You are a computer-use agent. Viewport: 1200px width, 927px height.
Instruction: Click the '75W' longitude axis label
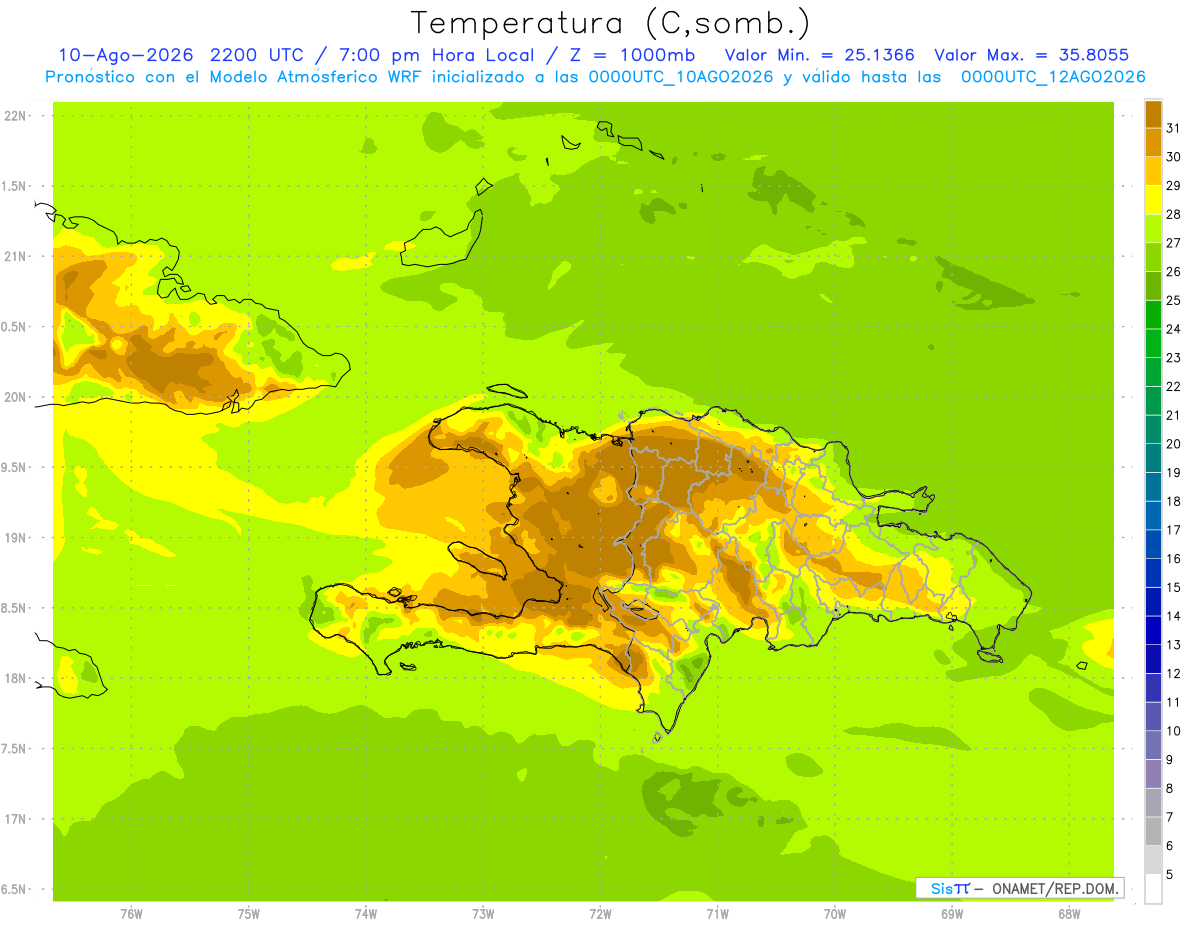click(249, 914)
